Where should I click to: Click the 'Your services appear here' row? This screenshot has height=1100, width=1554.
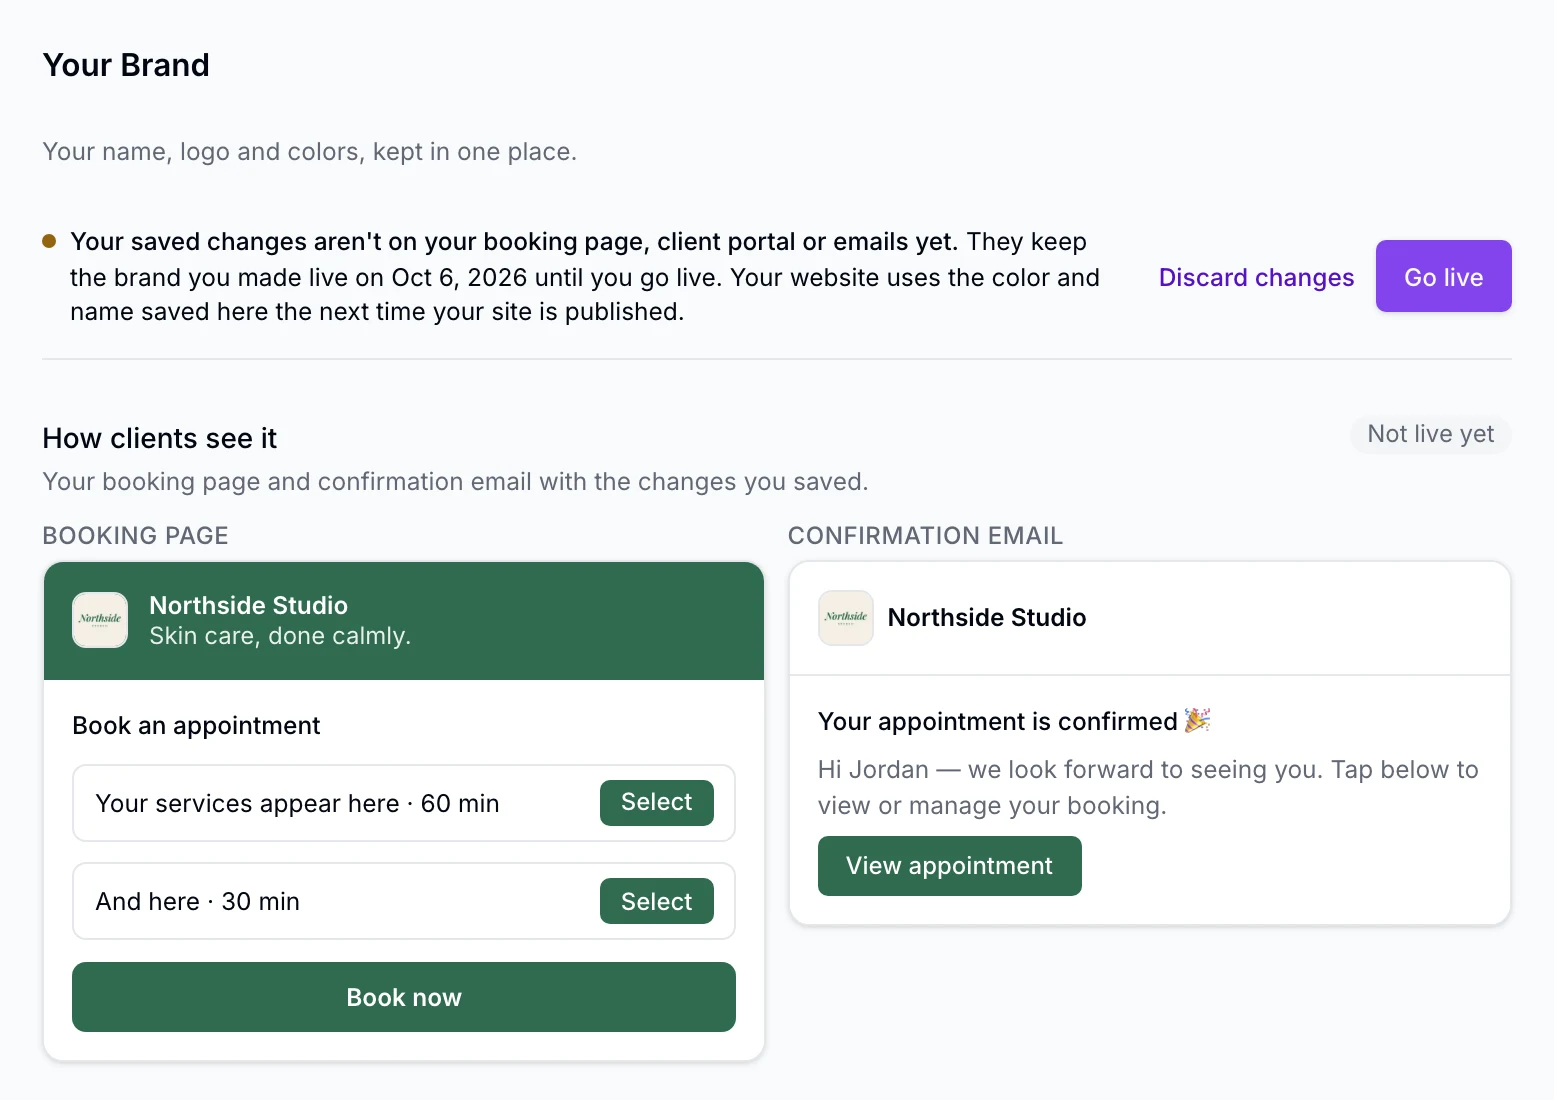[x=404, y=803]
